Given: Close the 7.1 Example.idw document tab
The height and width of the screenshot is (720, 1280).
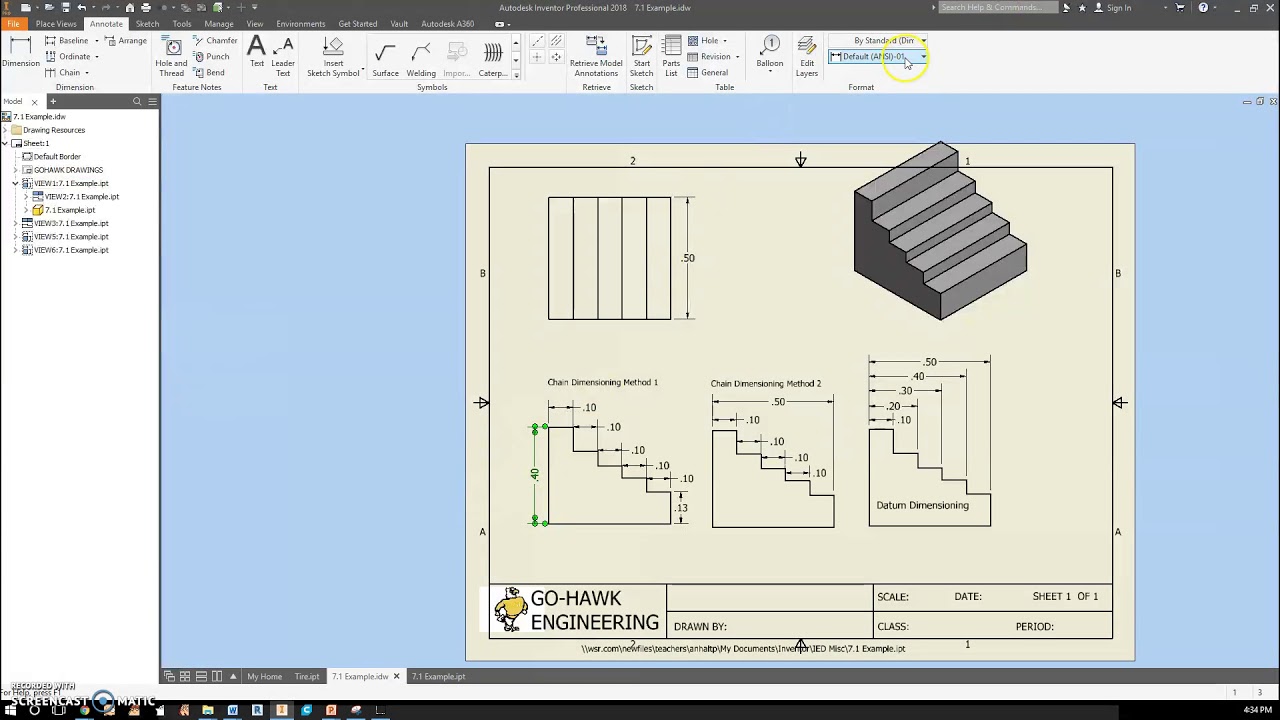Looking at the screenshot, I should pos(396,677).
